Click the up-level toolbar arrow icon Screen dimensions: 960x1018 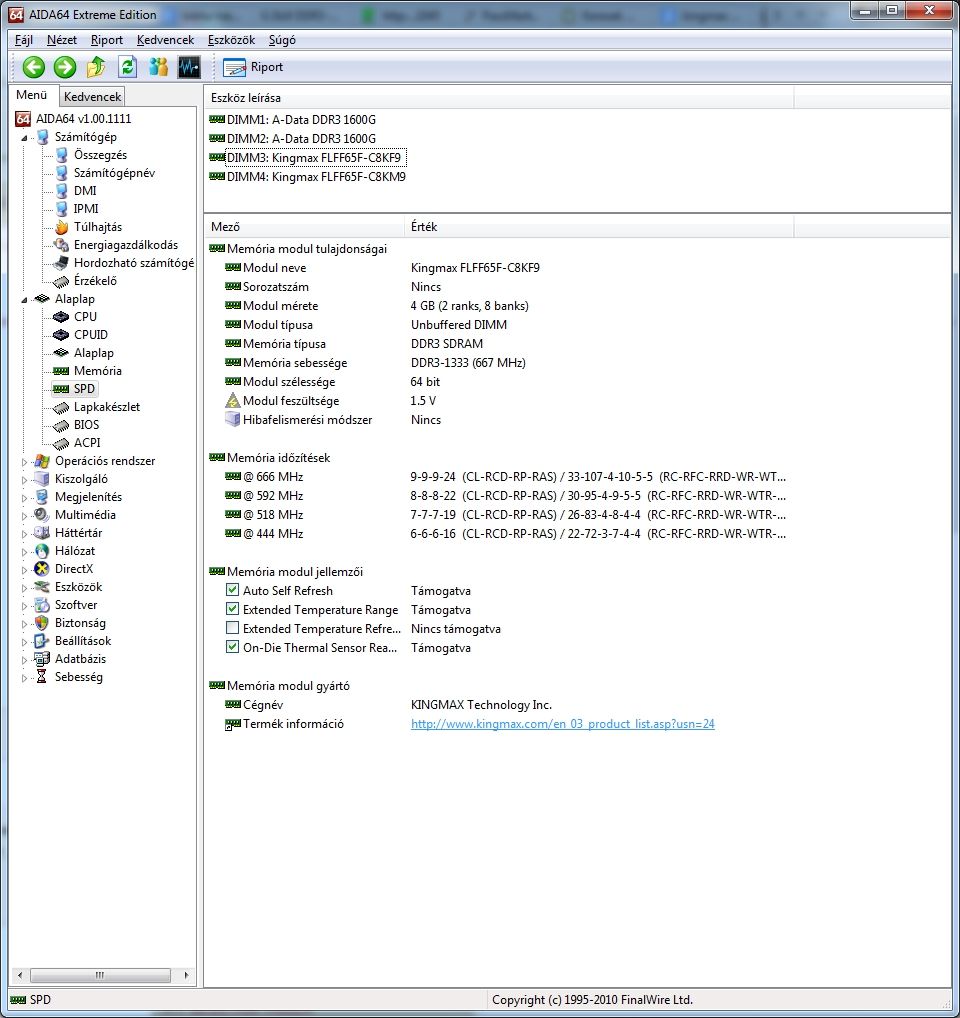click(x=96, y=67)
